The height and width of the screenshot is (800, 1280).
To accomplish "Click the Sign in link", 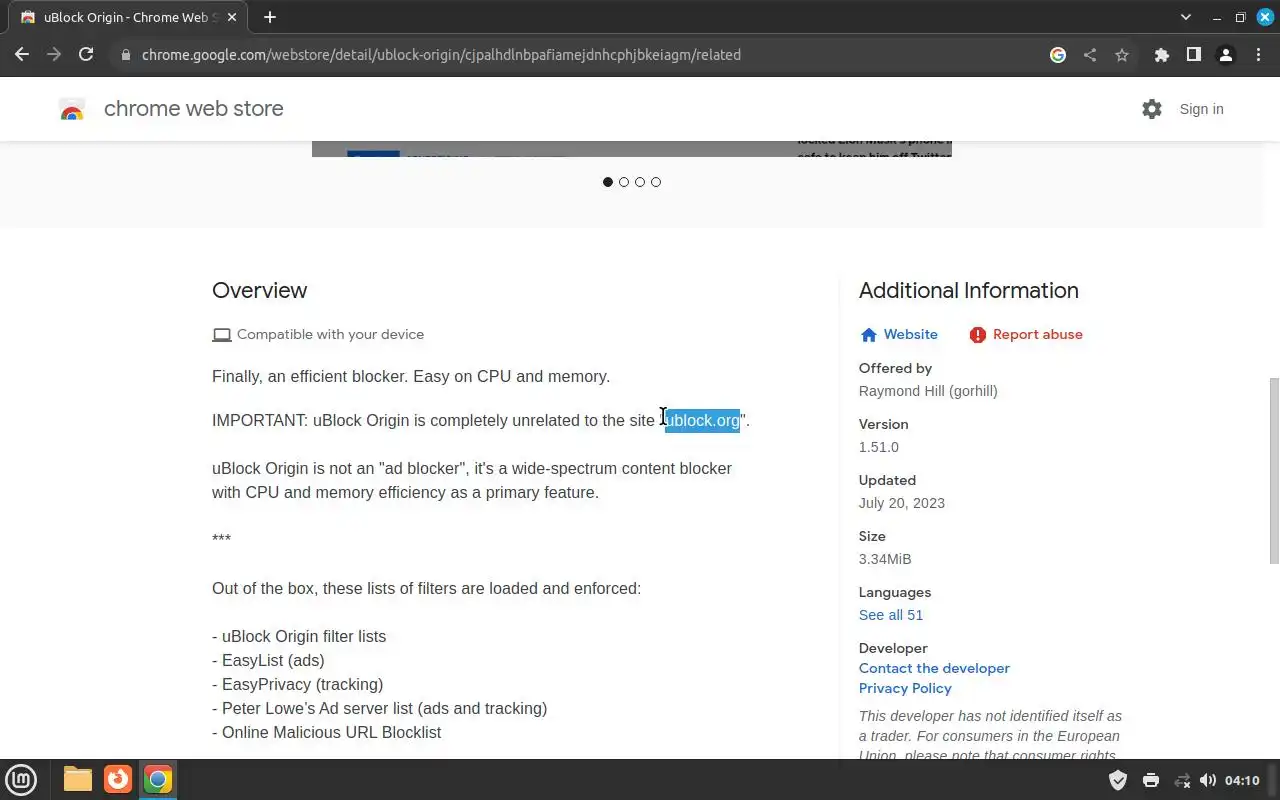I will (x=1201, y=109).
